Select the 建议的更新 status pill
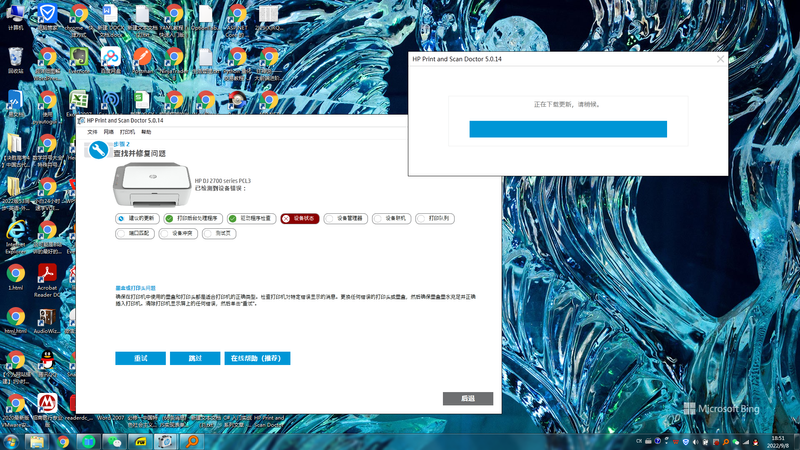Screen dimensions: 800x450 point(137,218)
